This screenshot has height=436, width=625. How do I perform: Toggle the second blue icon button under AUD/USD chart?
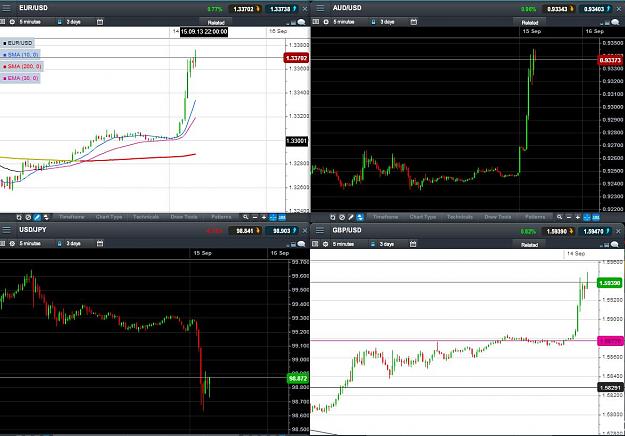[x=596, y=217]
